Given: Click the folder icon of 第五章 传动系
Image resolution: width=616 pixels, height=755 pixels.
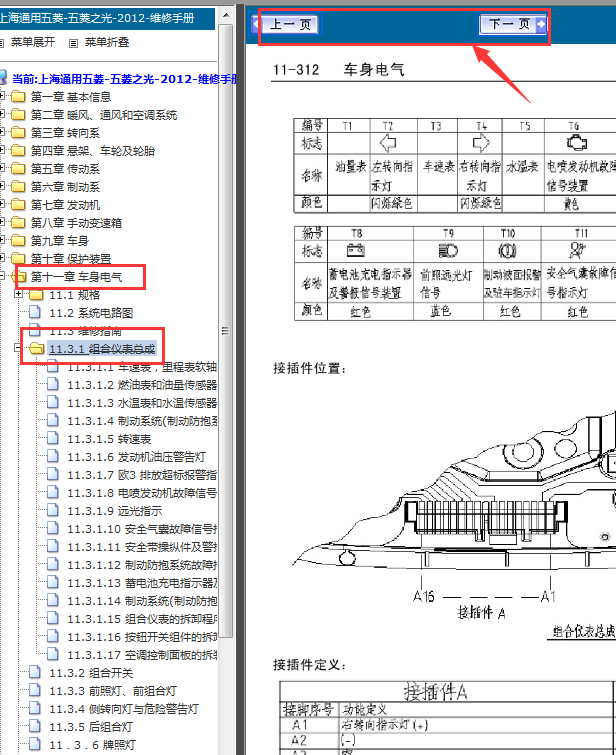Looking at the screenshot, I should coord(18,169).
